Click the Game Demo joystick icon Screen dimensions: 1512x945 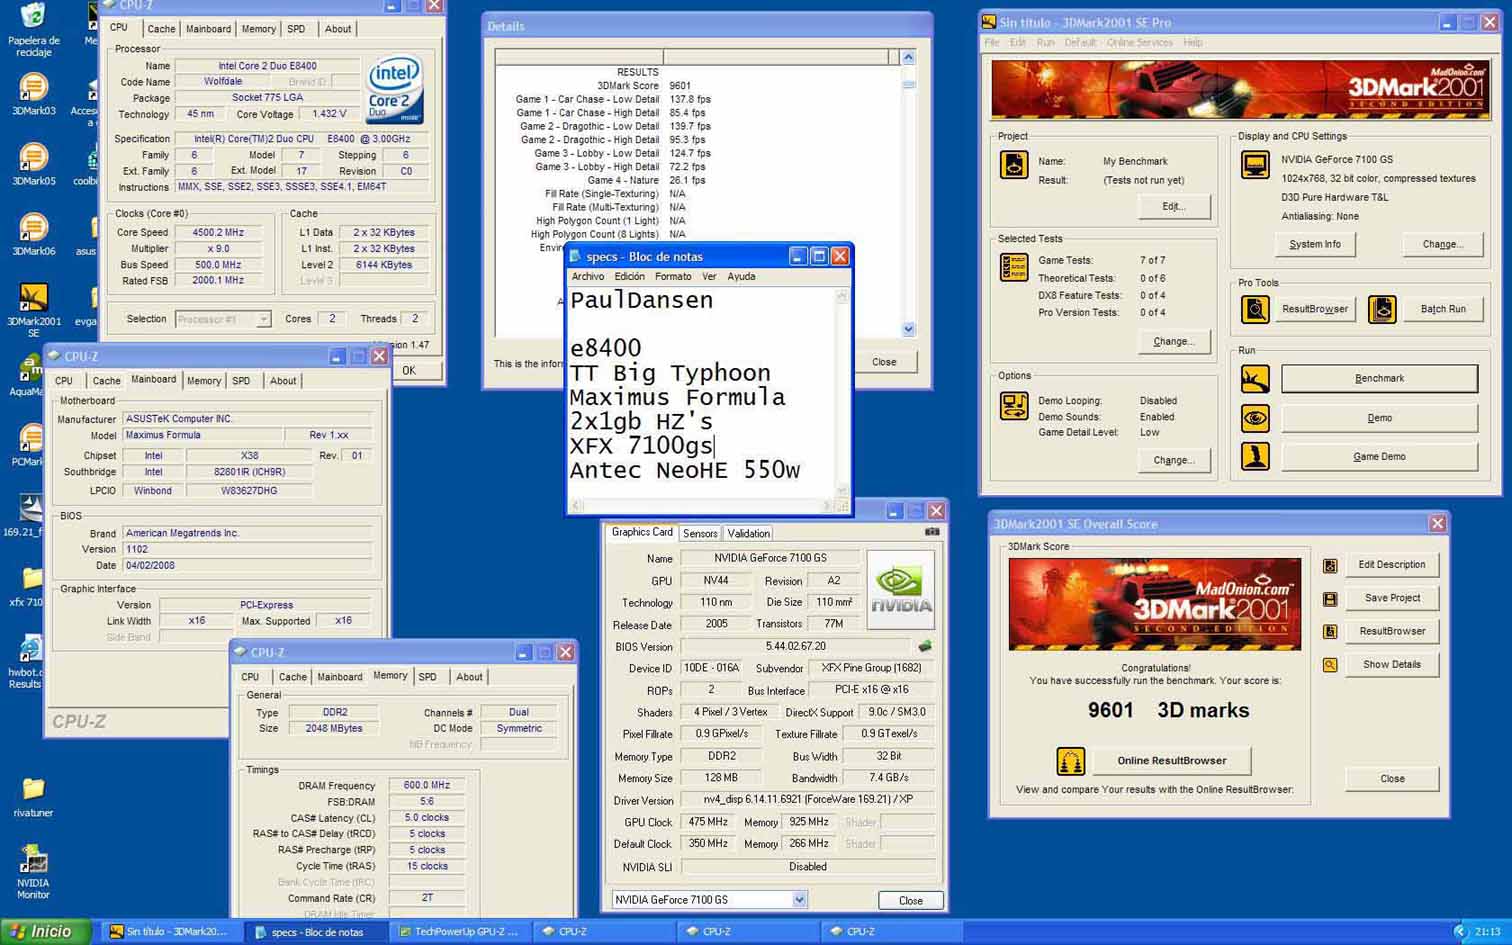click(x=1255, y=456)
